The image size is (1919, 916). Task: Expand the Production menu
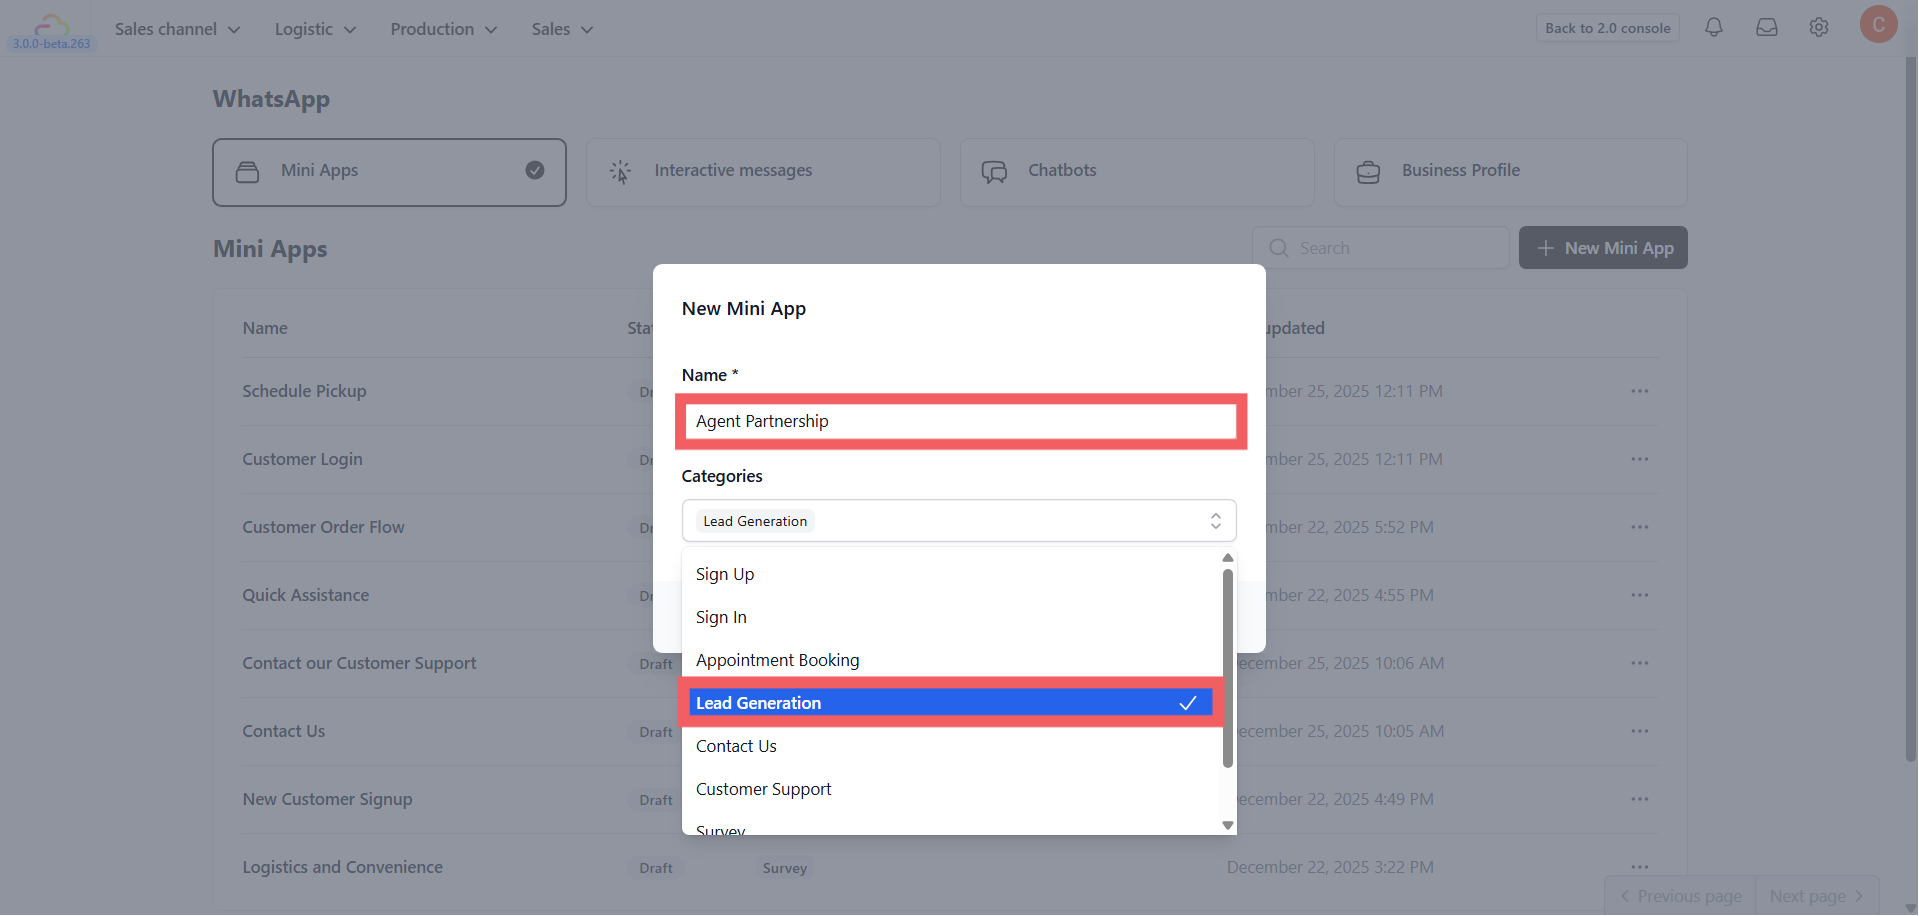point(443,29)
